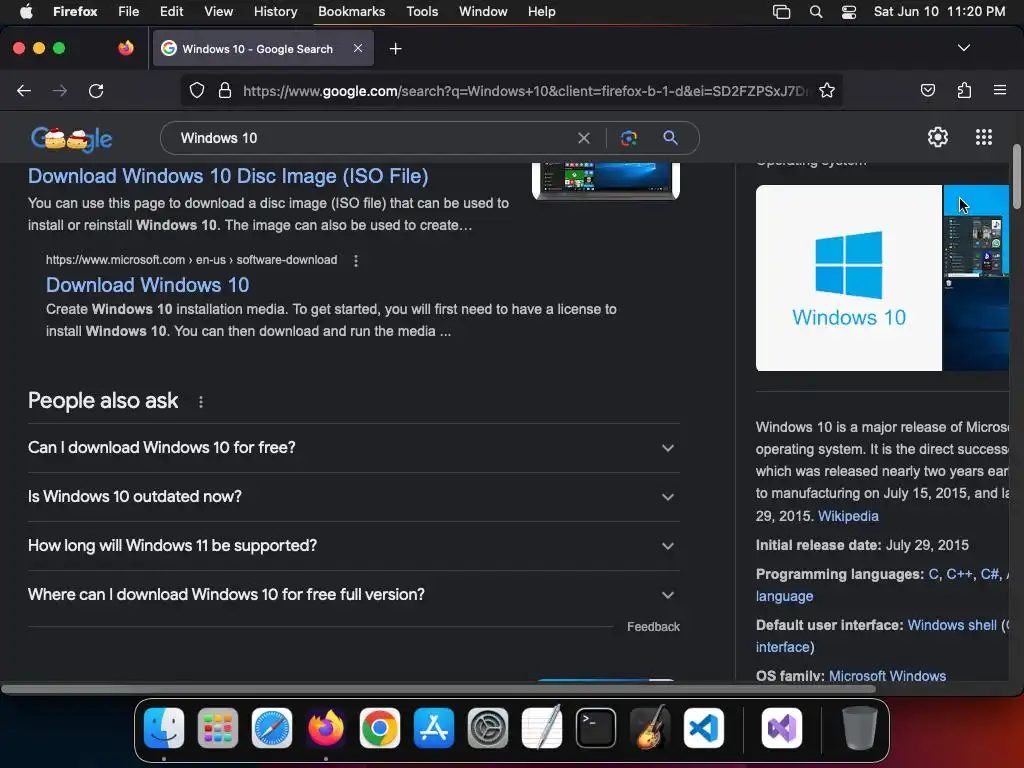Image resolution: width=1024 pixels, height=768 pixels.
Task: Follow the Wikipedia link in knowledge panel
Action: pos(848,516)
